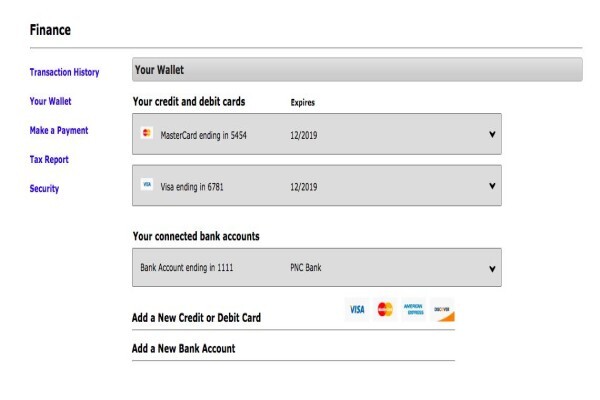600x400 pixels.
Task: Select the Visa ending in 6781 row
Action: click(317, 185)
